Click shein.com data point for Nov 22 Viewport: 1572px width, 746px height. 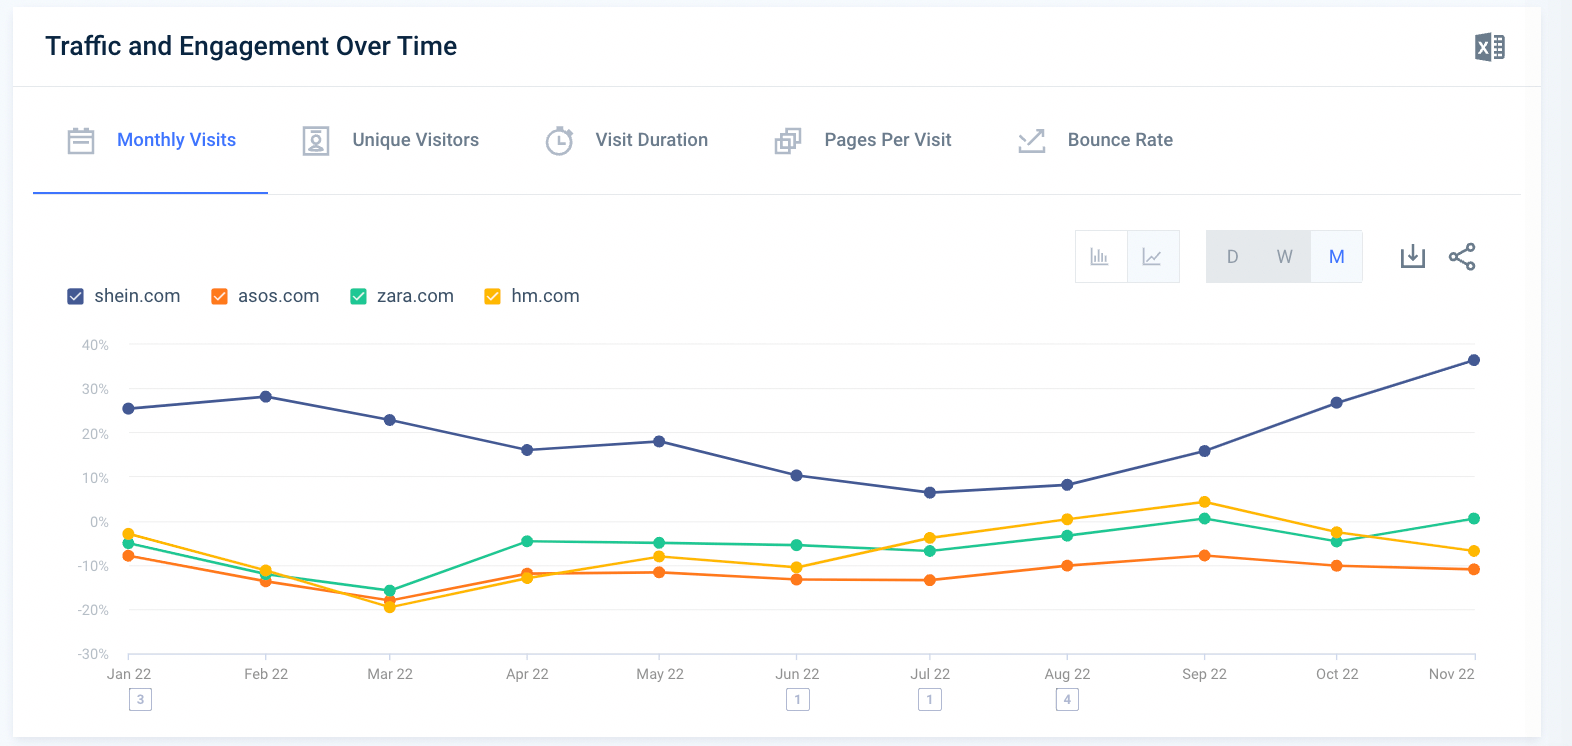(x=1474, y=360)
